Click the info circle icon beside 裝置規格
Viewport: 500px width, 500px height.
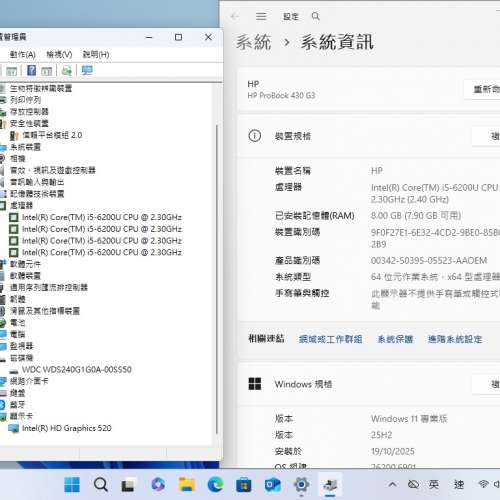click(x=255, y=136)
